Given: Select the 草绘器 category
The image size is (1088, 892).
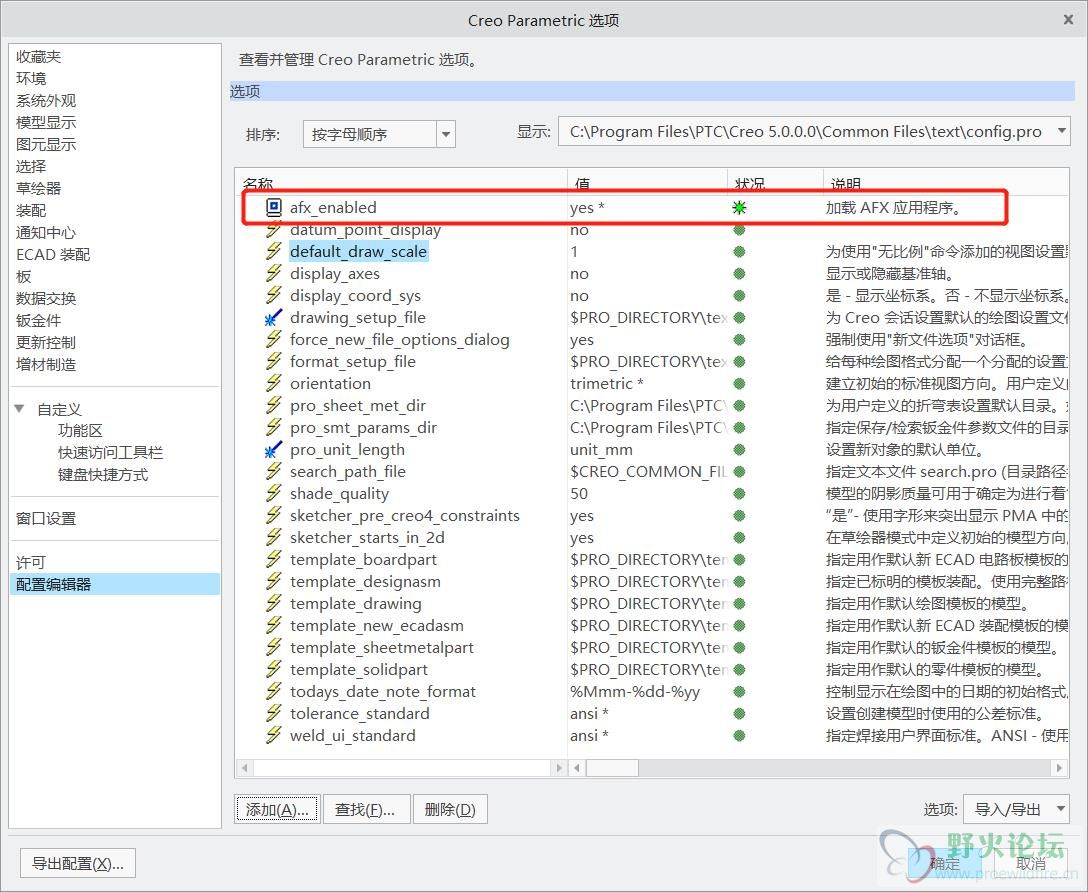Looking at the screenshot, I should 39,188.
